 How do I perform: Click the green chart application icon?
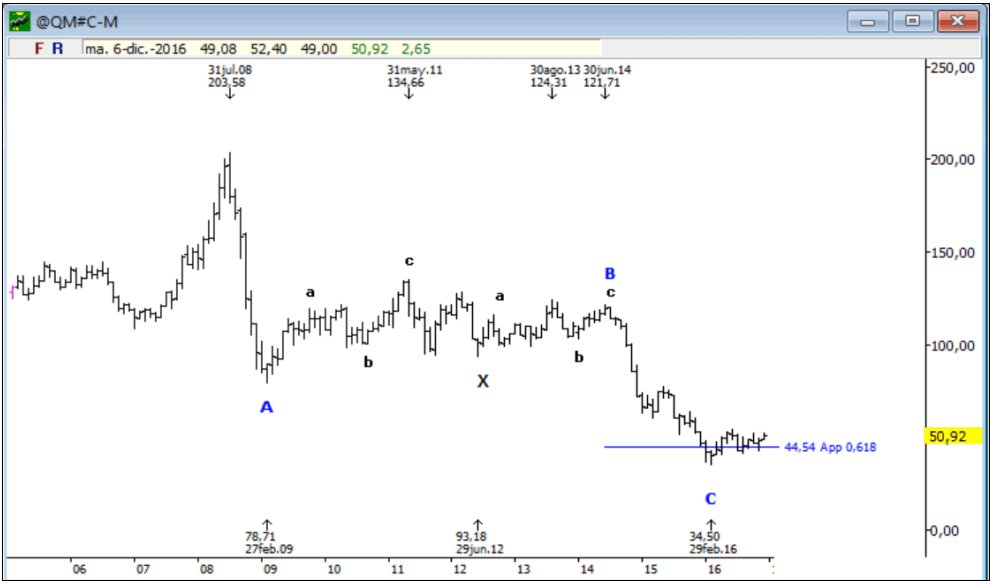(20, 22)
